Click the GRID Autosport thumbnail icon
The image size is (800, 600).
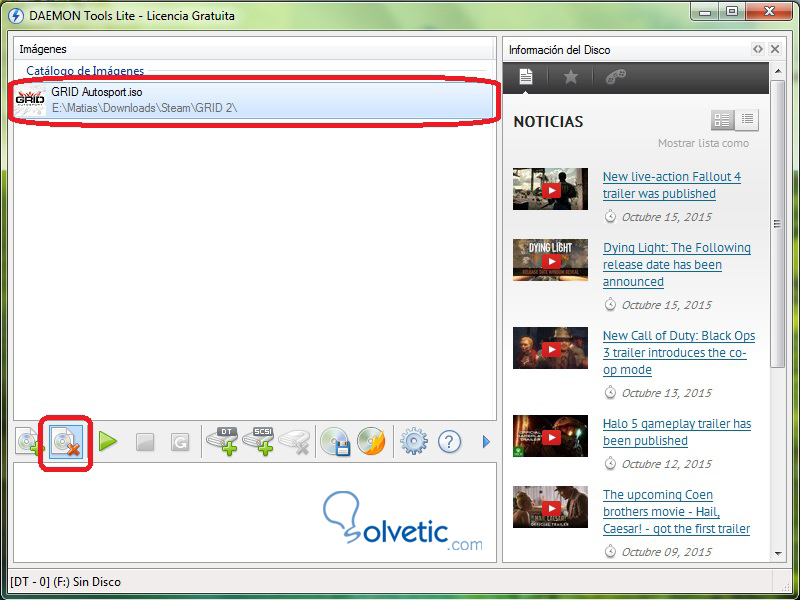[30, 101]
